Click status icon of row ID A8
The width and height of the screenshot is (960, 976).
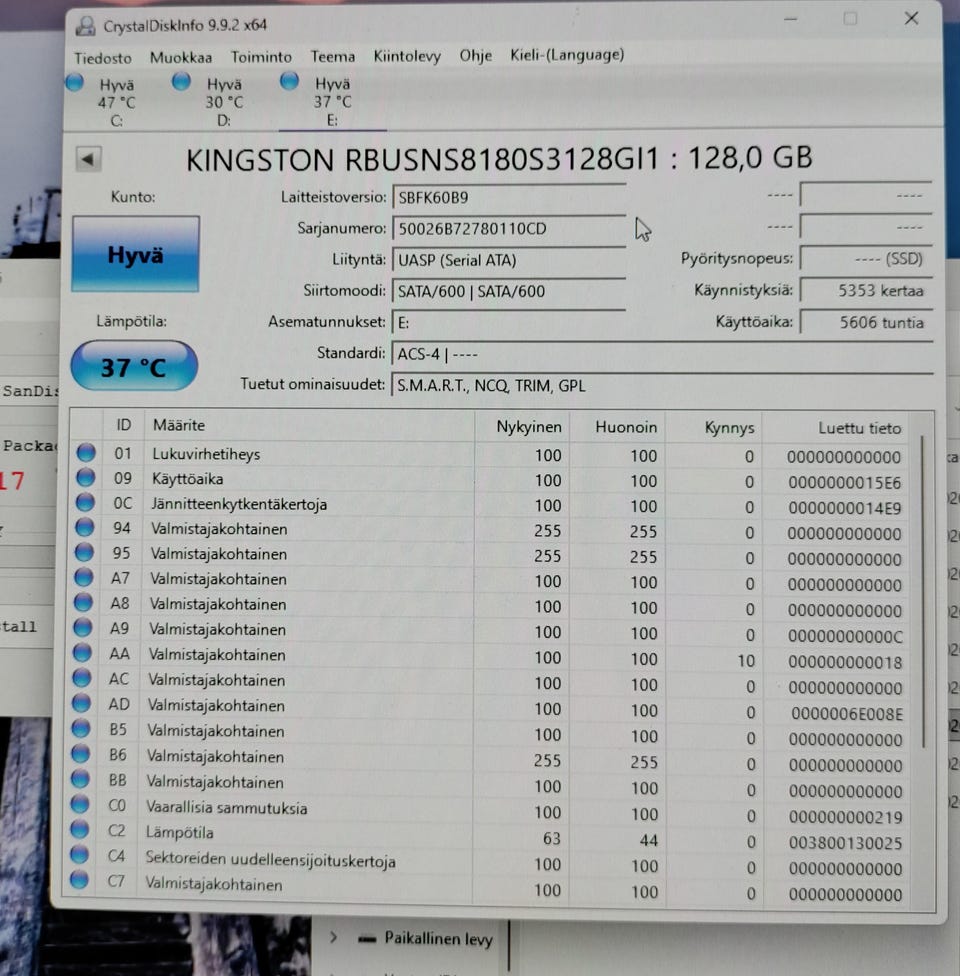pyautogui.click(x=83, y=603)
